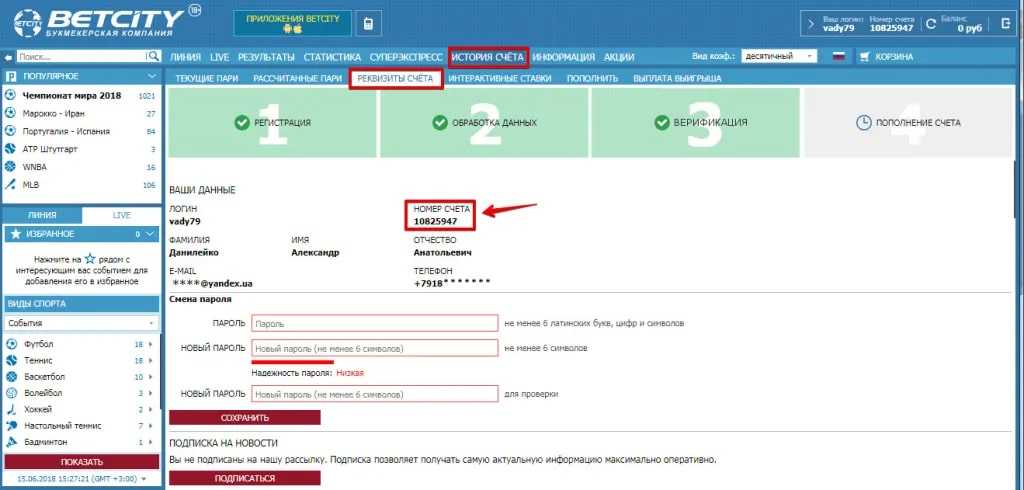Viewport: 1024px width, 490px height.
Task: Click the Пополнение счета step 4
Action: 908,122
